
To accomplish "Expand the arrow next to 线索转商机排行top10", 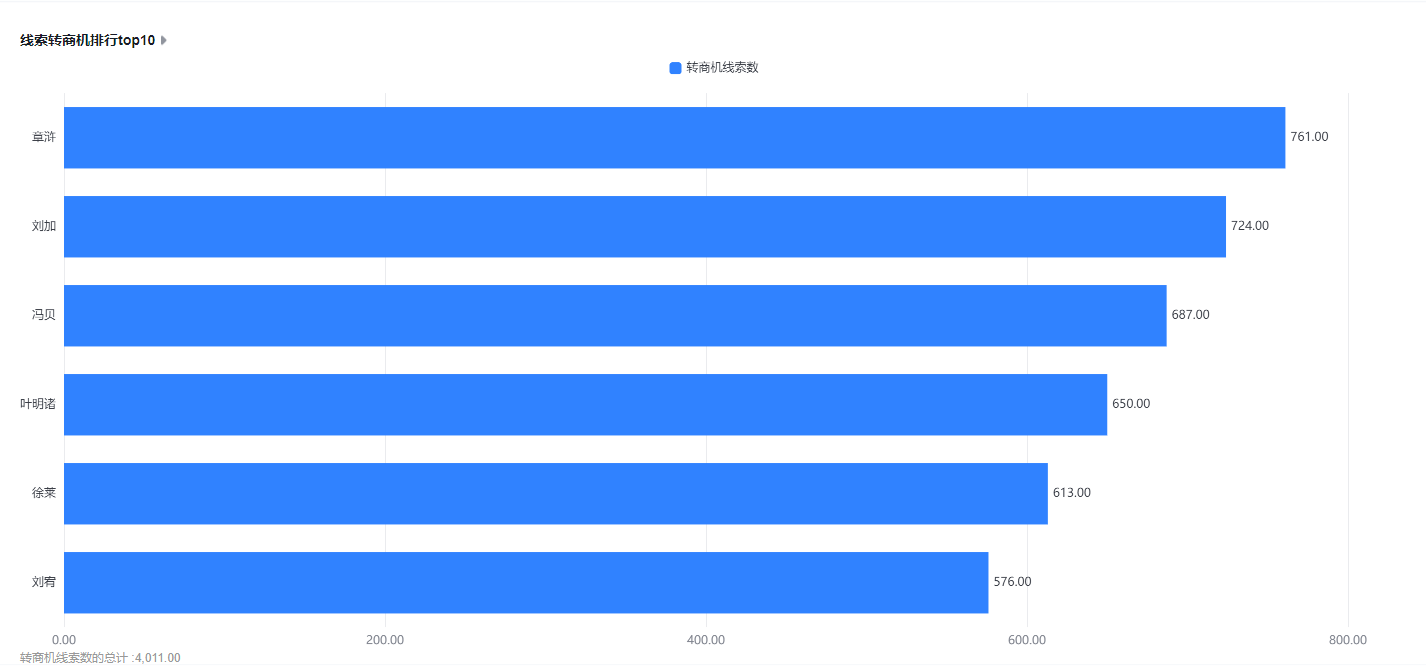I will click(x=164, y=40).
